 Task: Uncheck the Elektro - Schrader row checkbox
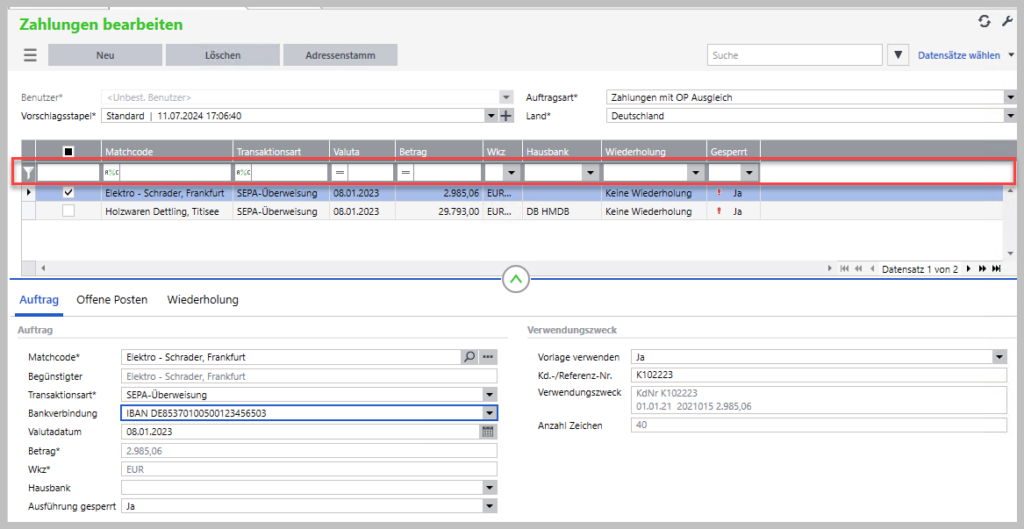point(68,192)
